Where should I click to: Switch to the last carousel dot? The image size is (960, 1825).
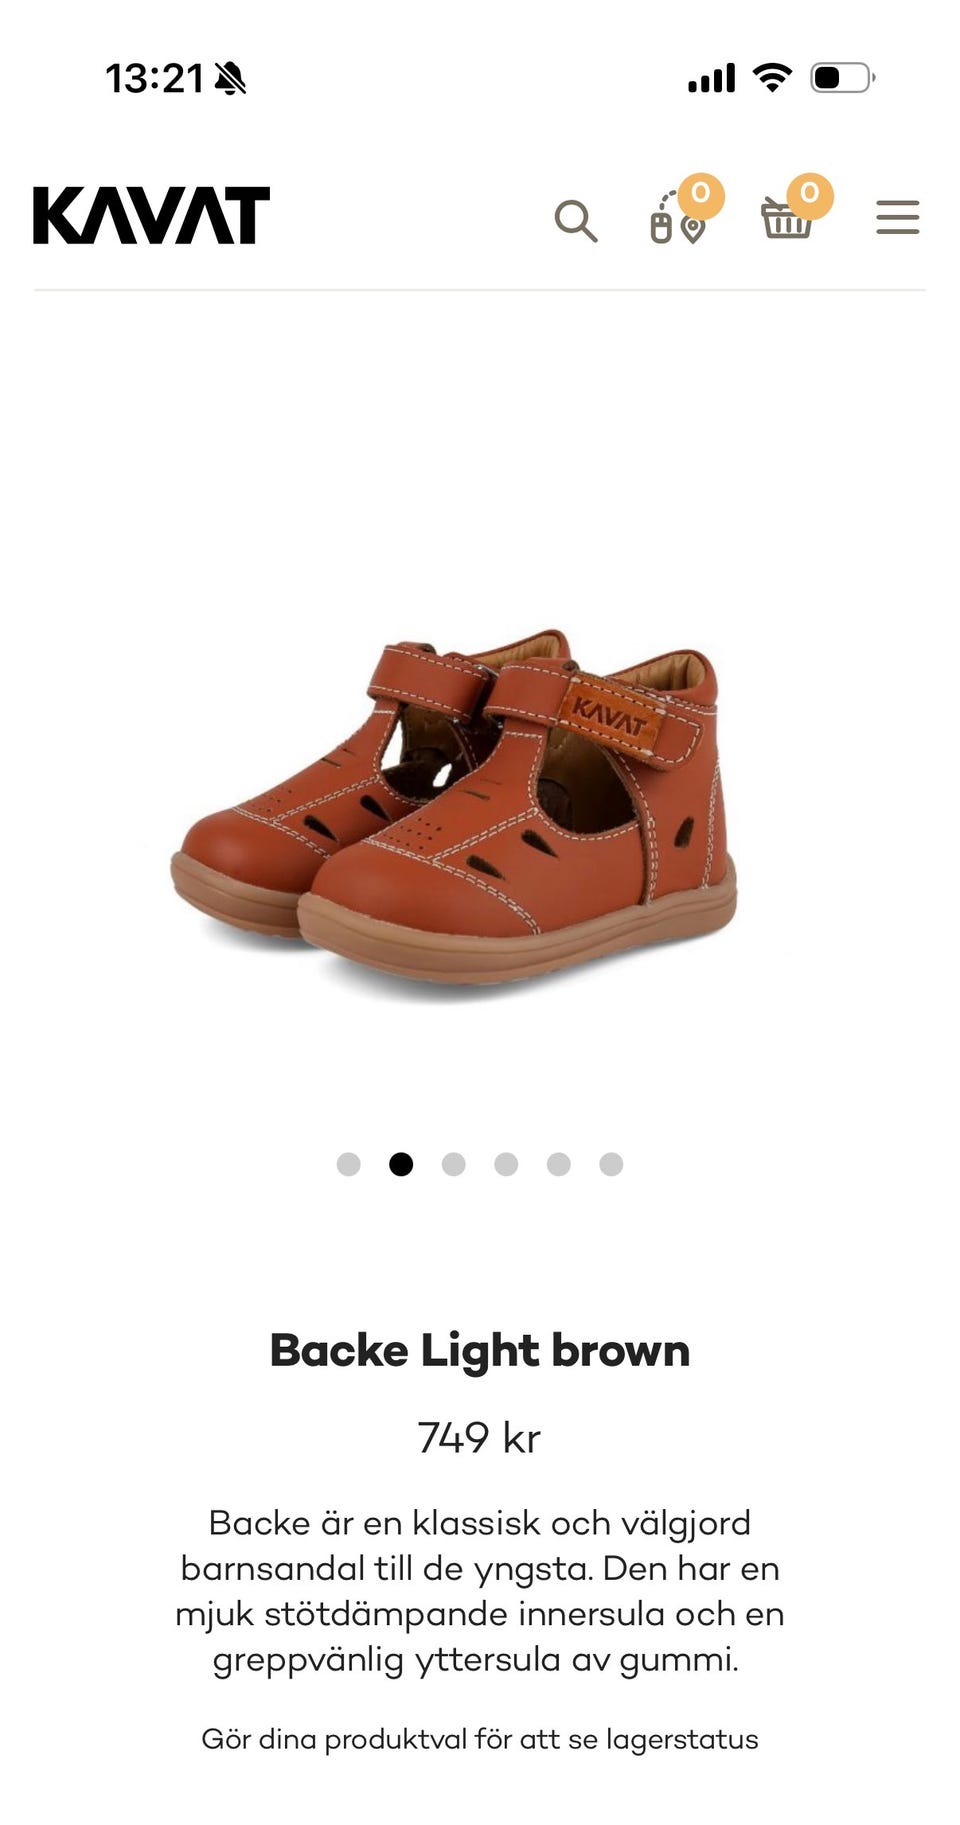tap(611, 1164)
